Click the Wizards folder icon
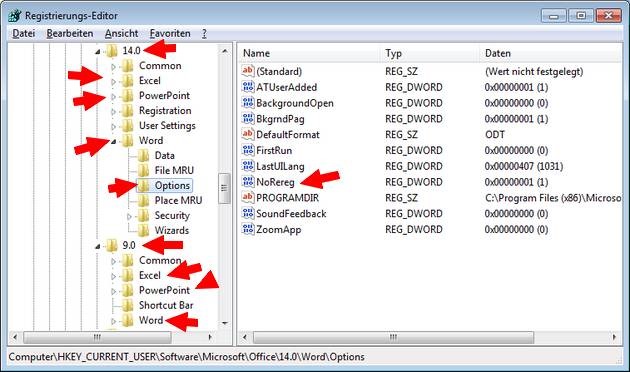The width and height of the screenshot is (630, 372). pos(143,230)
